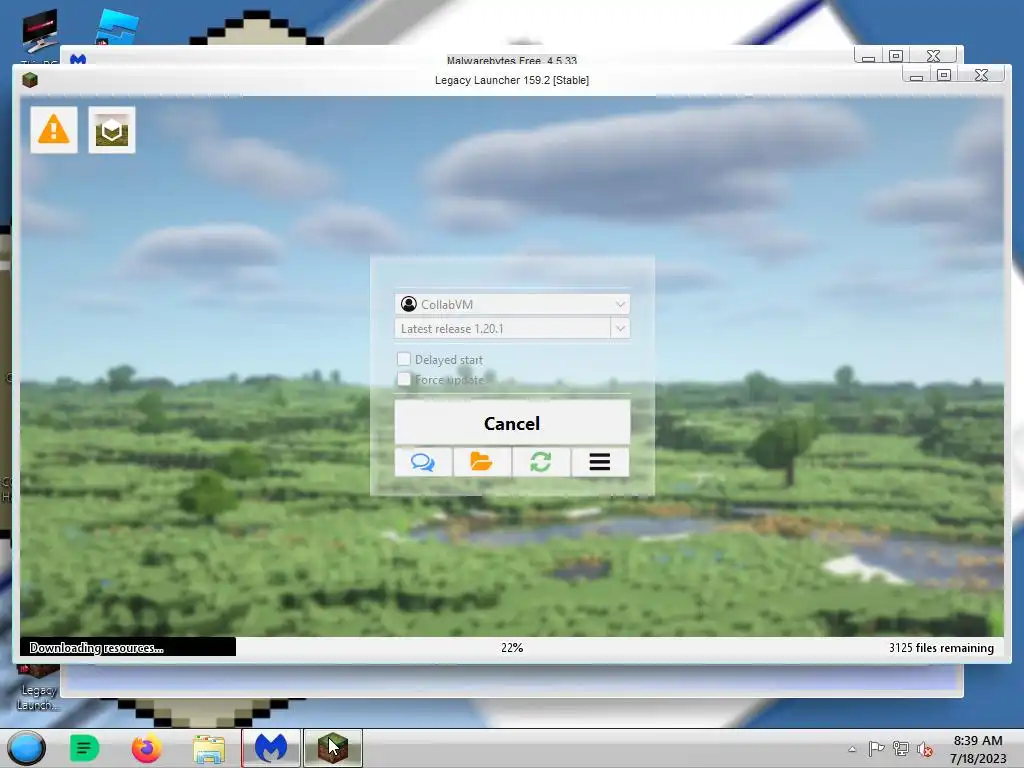The height and width of the screenshot is (768, 1024).
Task: Click the muted volume tray icon
Action: [925, 749]
